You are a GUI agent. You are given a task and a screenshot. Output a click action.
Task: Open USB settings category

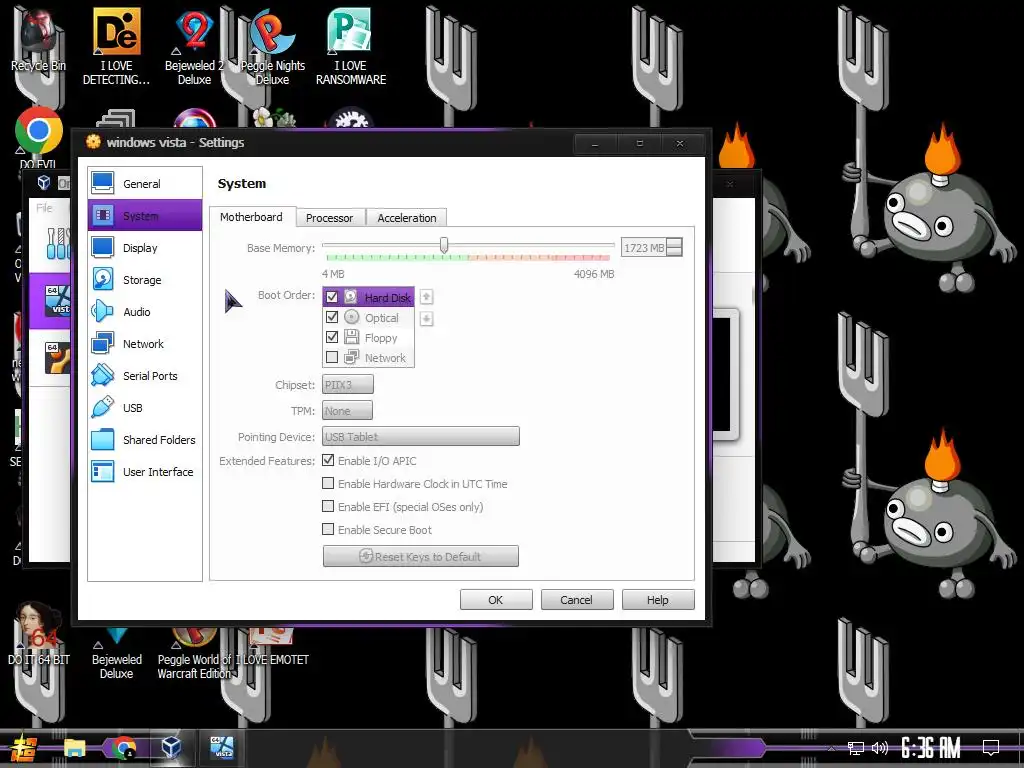pos(144,408)
